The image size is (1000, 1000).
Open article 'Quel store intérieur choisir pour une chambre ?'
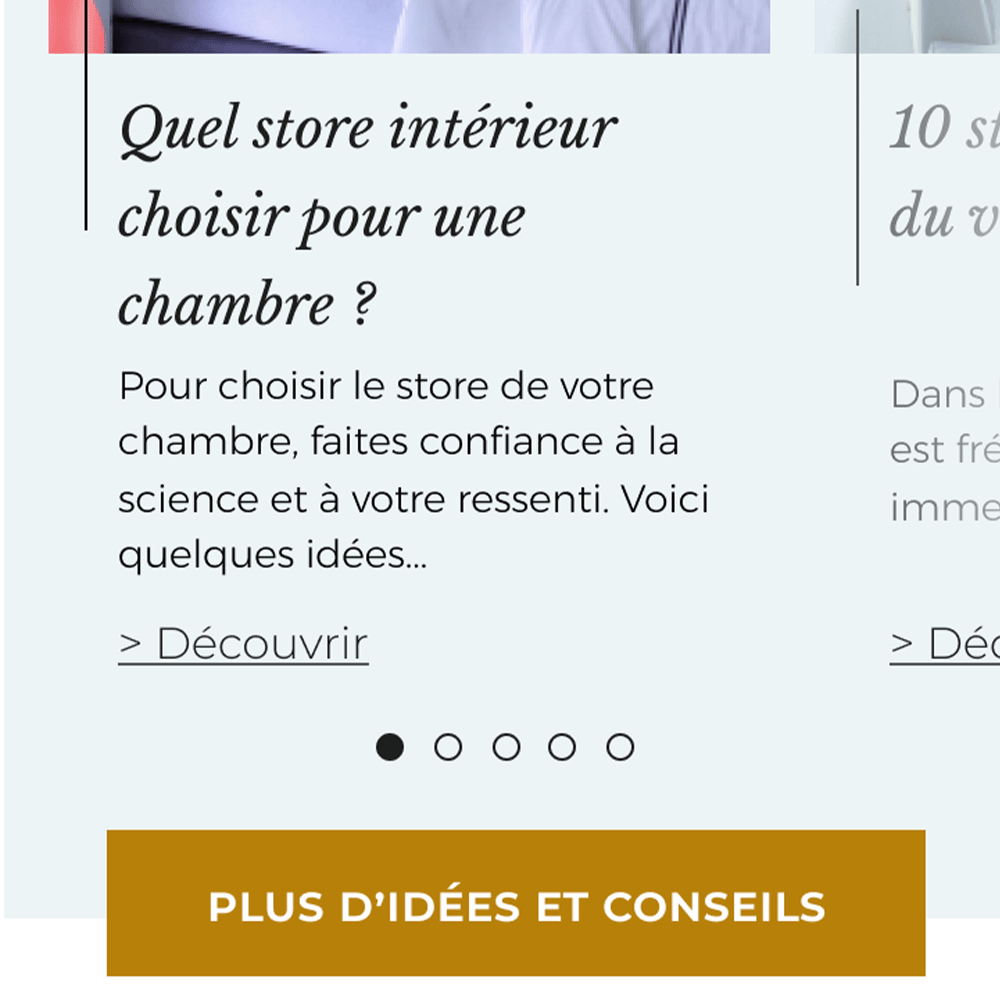click(368, 216)
